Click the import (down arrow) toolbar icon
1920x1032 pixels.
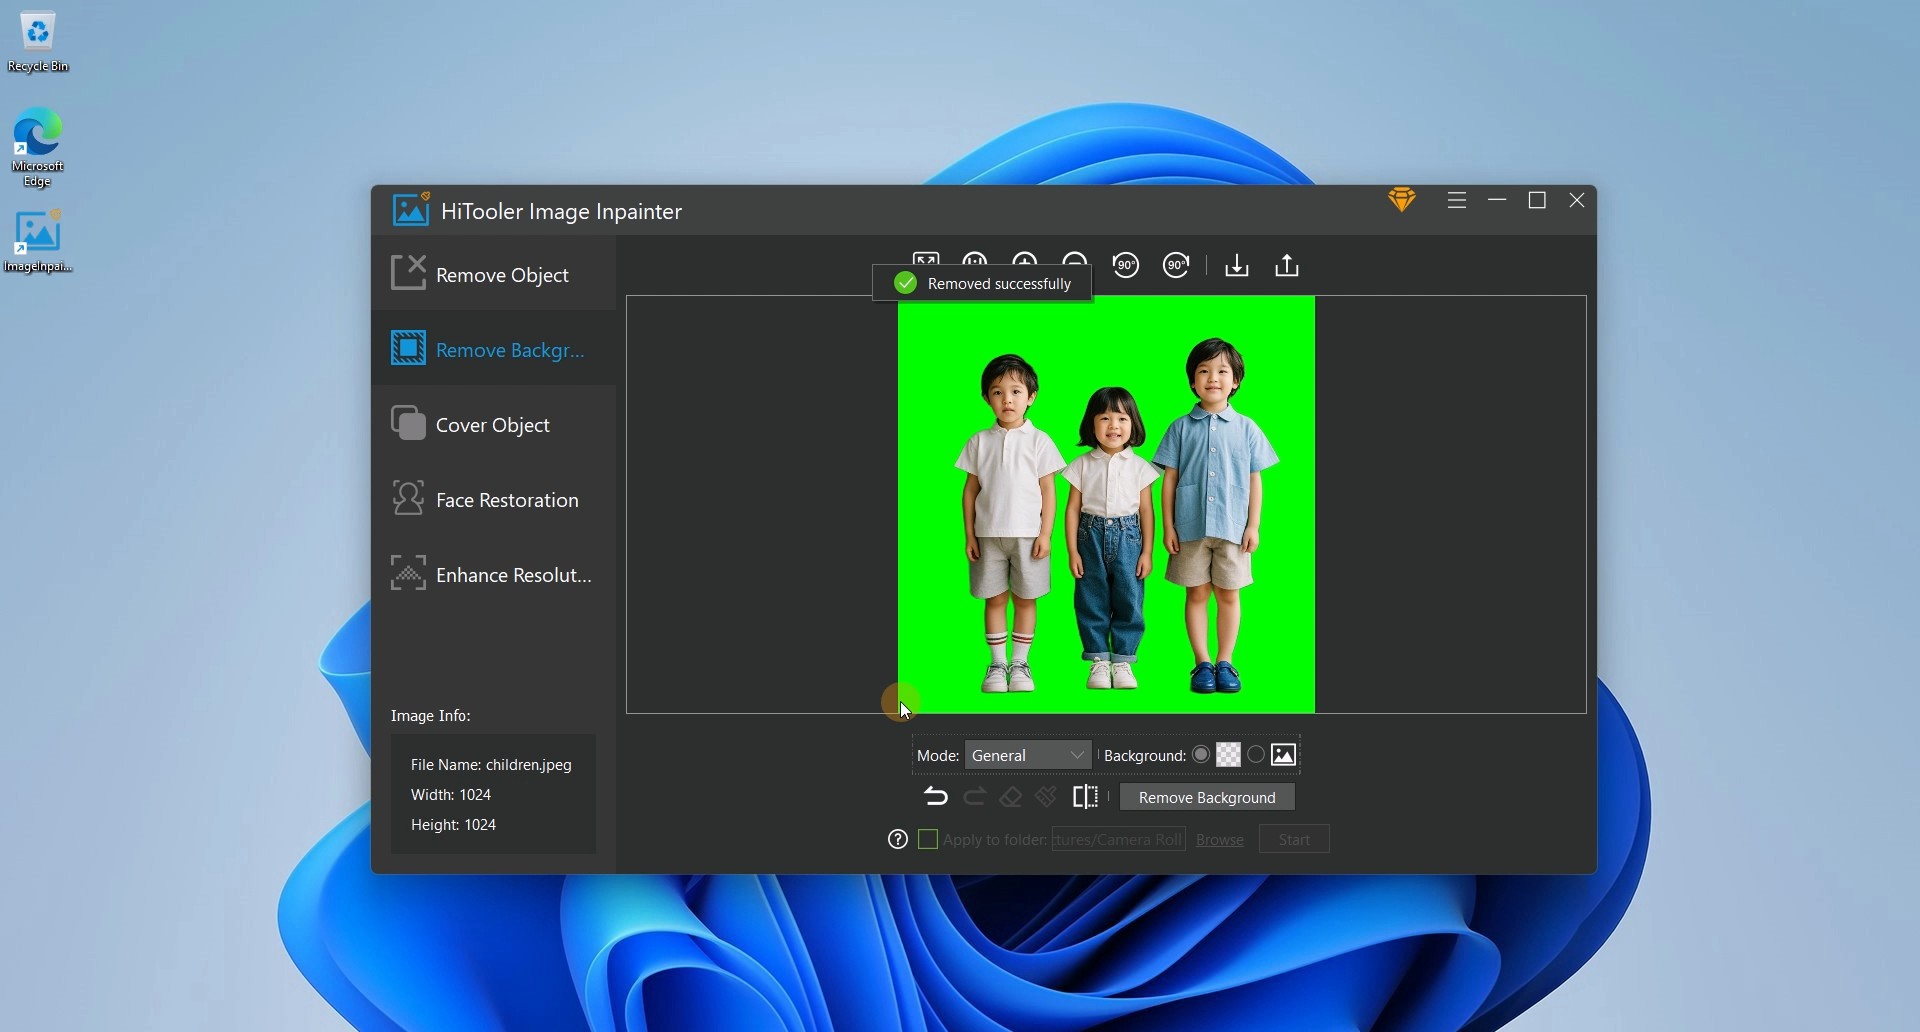tap(1237, 266)
